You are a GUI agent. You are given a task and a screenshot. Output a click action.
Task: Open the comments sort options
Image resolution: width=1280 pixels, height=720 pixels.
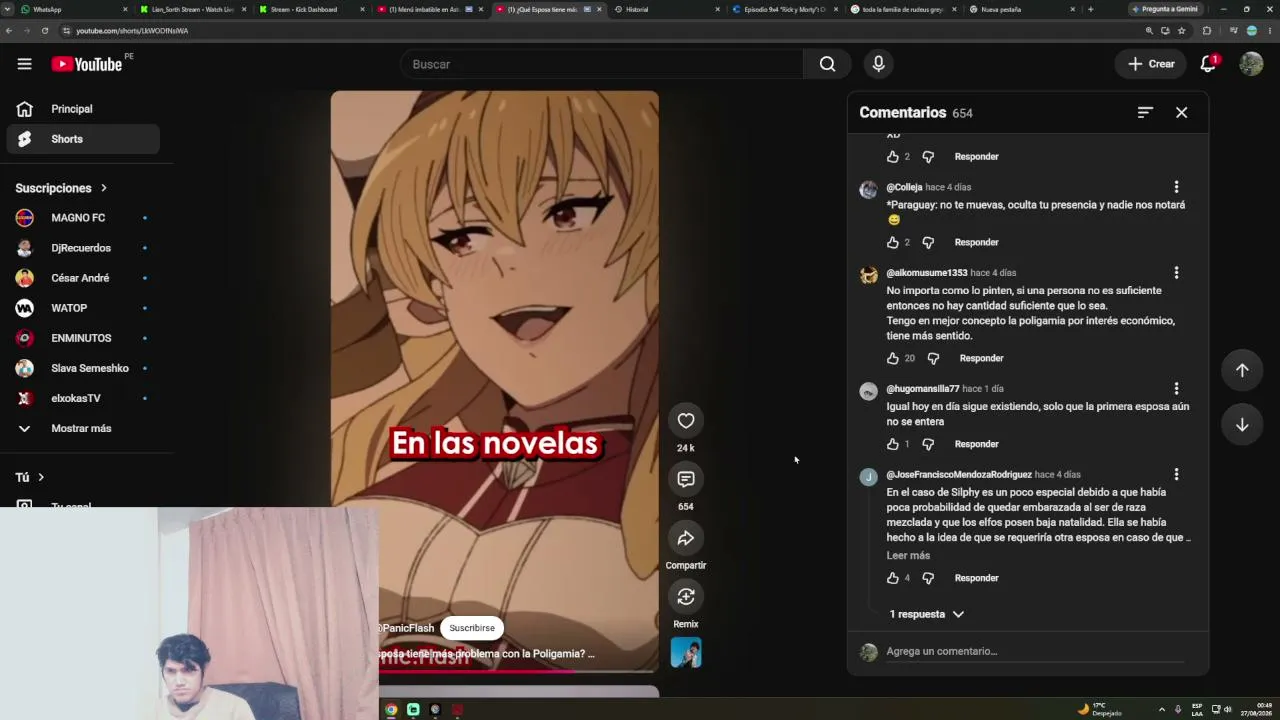[x=1145, y=112]
